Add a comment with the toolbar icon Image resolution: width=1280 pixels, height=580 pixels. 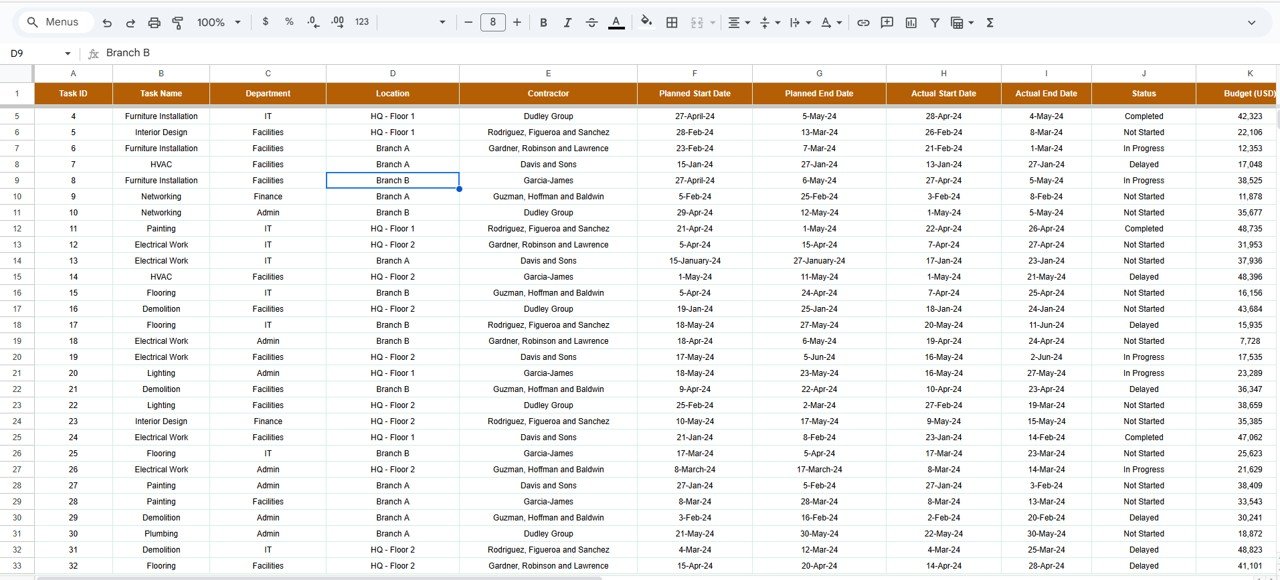coord(887,22)
